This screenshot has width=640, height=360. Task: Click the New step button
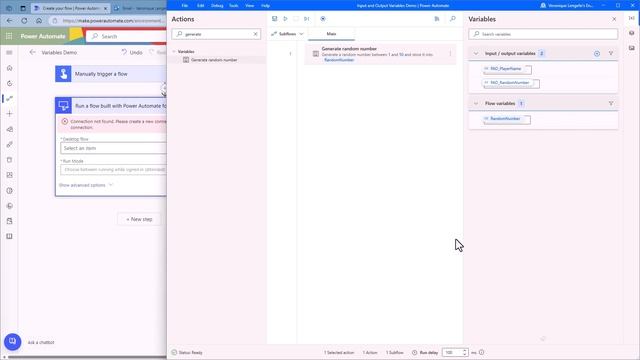[139, 219]
